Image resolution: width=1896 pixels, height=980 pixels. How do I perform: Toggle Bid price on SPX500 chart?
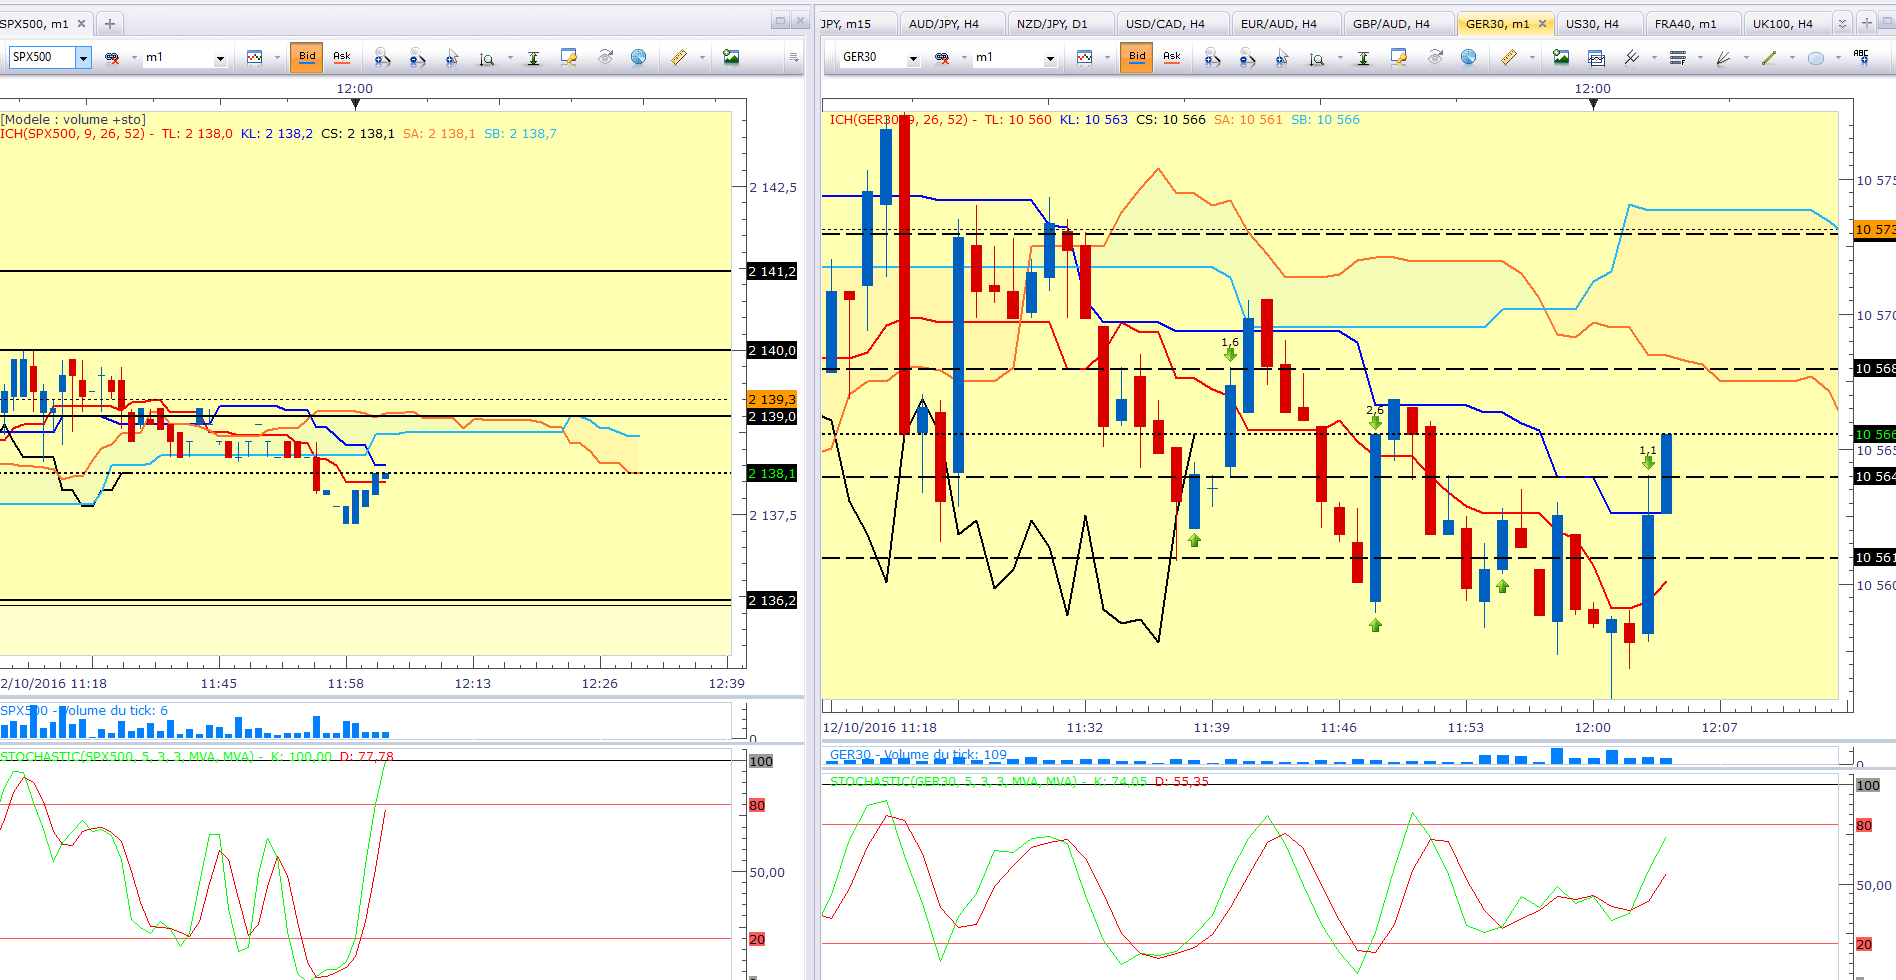(307, 57)
